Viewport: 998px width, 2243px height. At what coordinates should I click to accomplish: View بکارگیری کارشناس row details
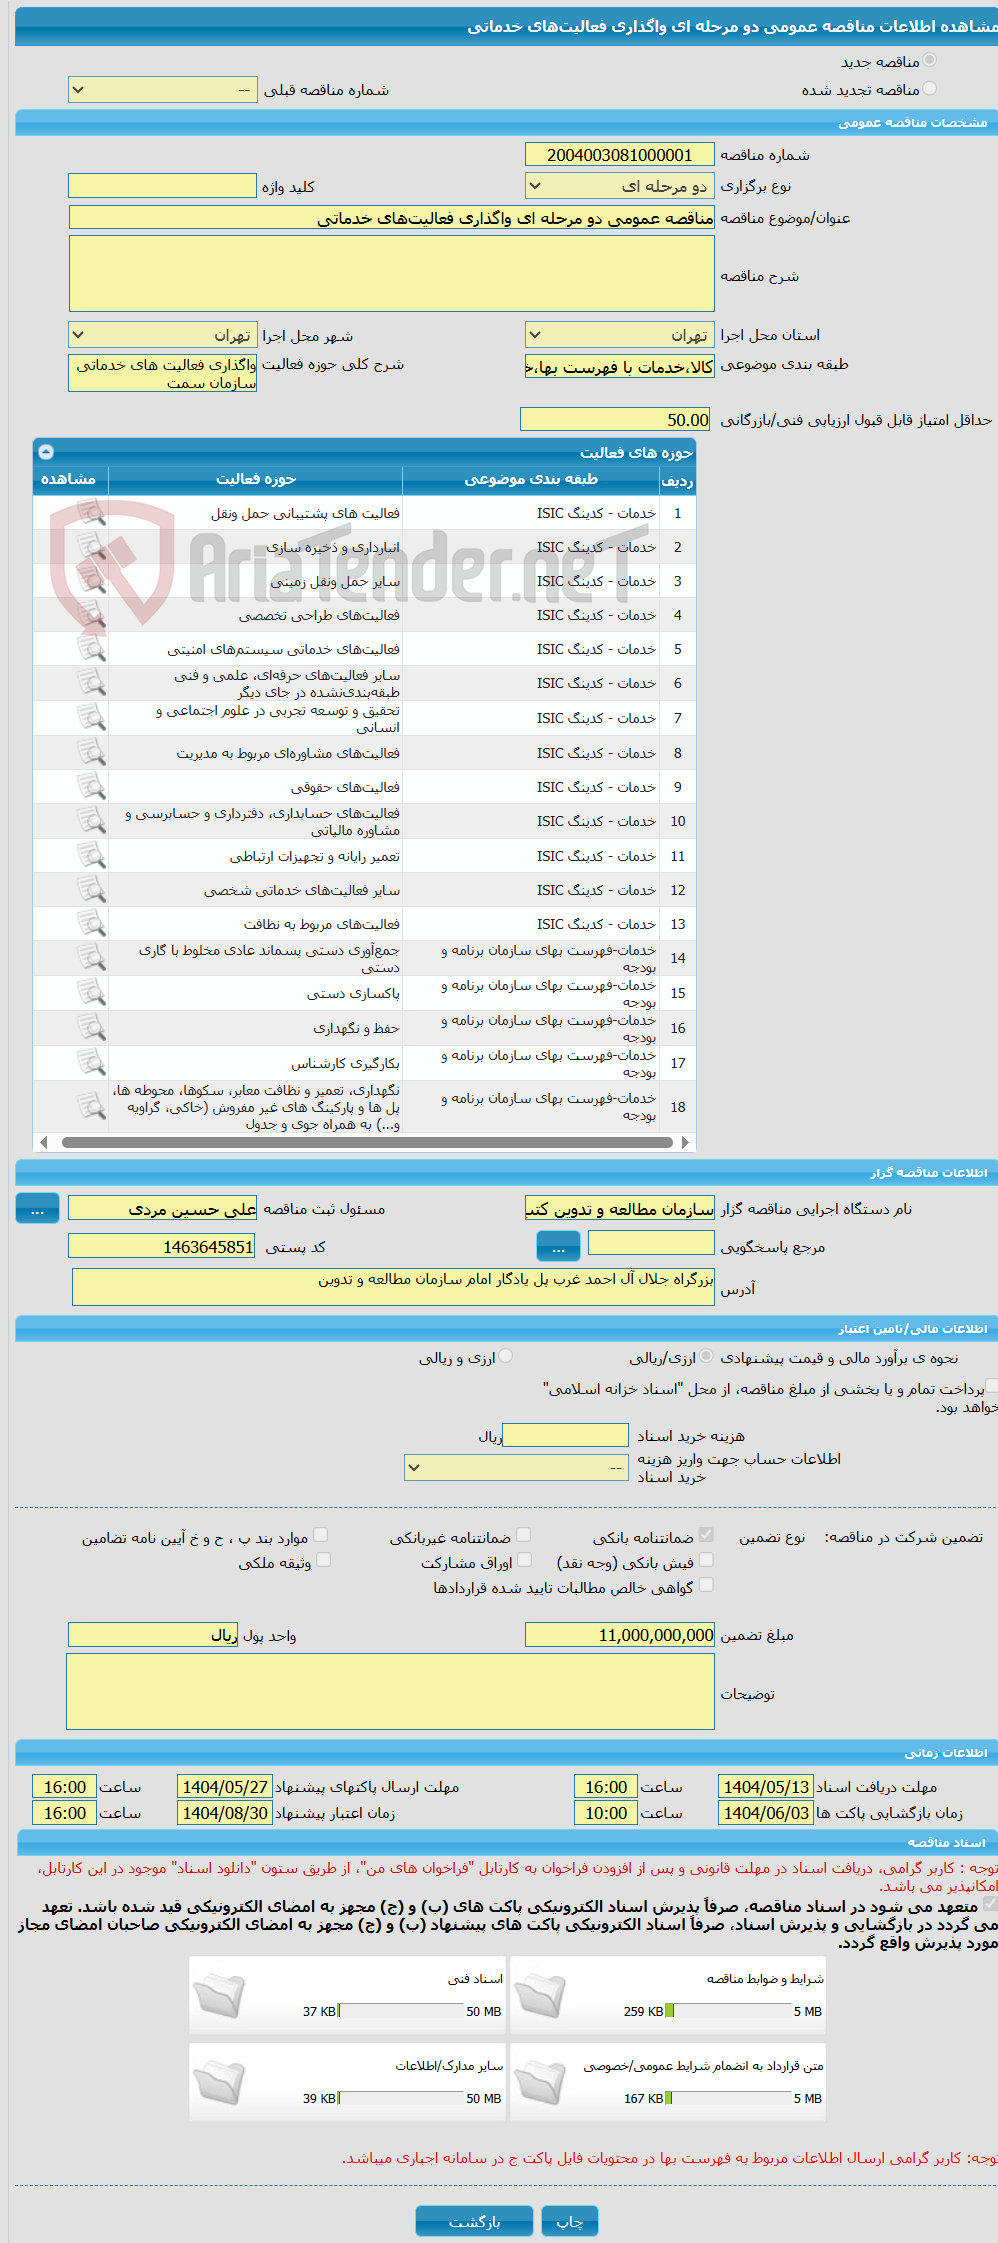(x=91, y=1063)
